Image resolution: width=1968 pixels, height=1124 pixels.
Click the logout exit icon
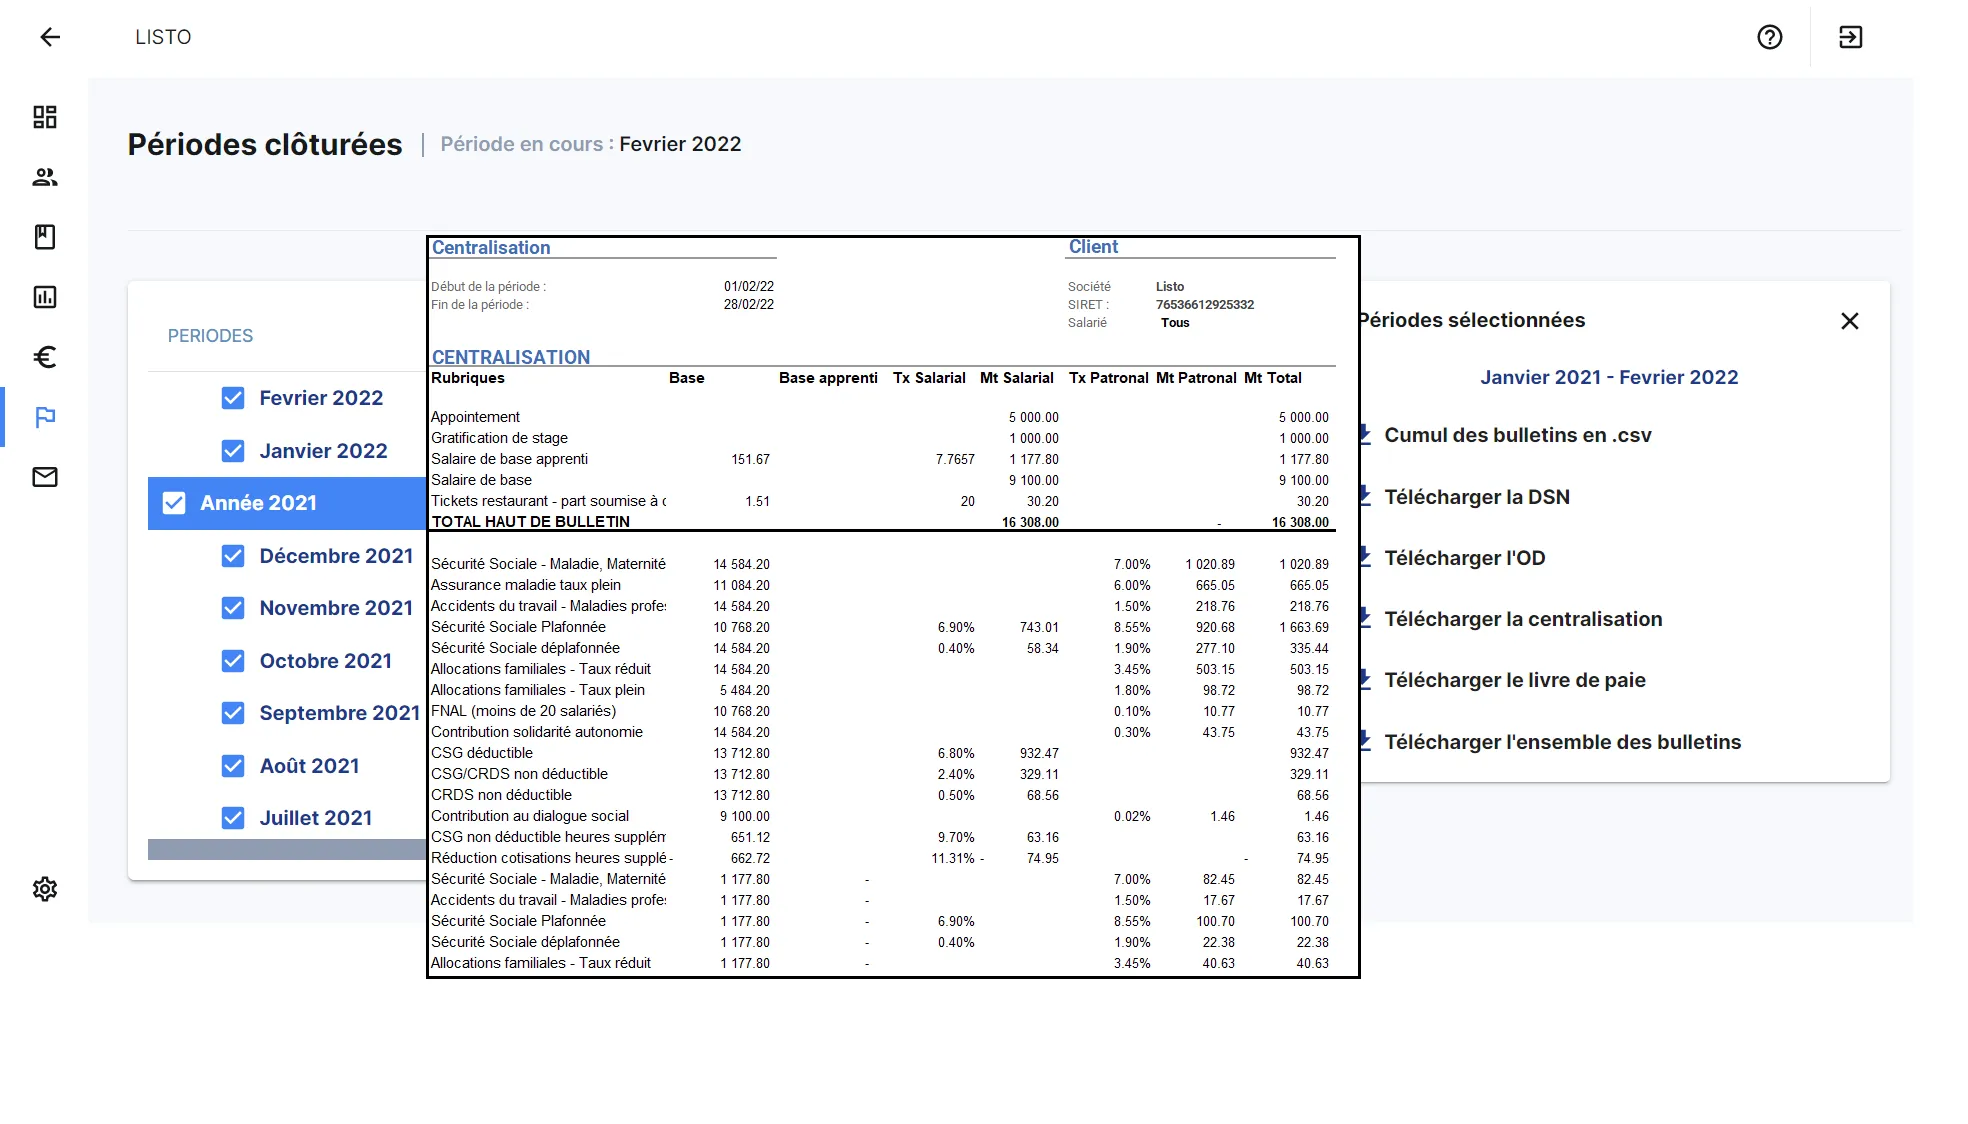[x=1850, y=37]
